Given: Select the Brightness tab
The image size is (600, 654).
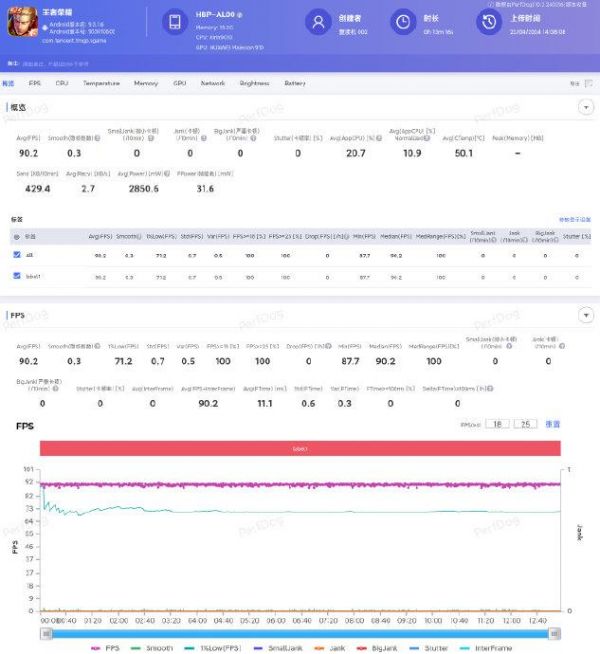Looking at the screenshot, I should [254, 84].
